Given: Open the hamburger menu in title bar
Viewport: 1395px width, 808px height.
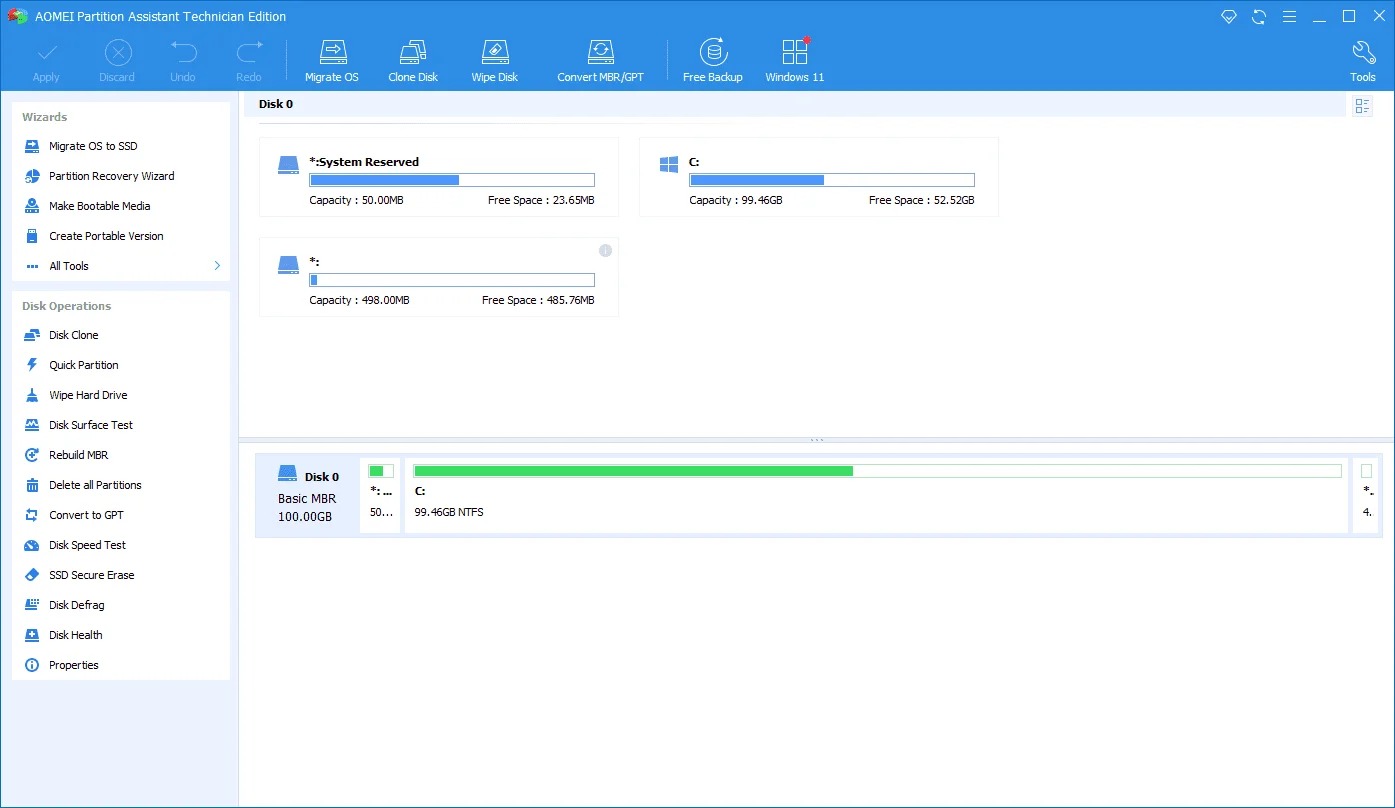Looking at the screenshot, I should 1289,17.
